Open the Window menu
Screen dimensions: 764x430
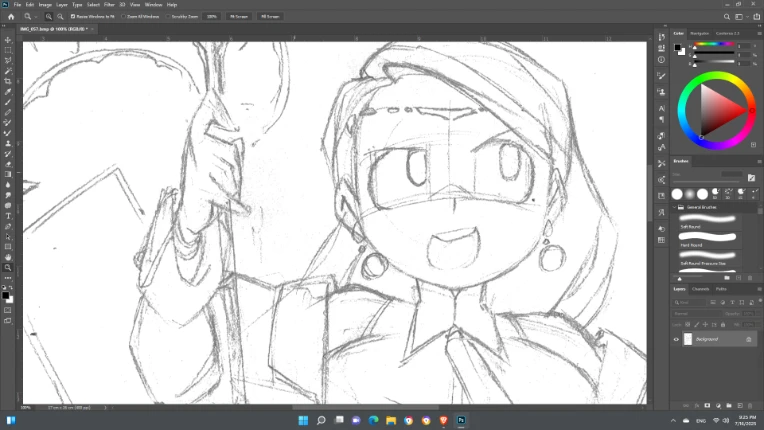pyautogui.click(x=153, y=5)
